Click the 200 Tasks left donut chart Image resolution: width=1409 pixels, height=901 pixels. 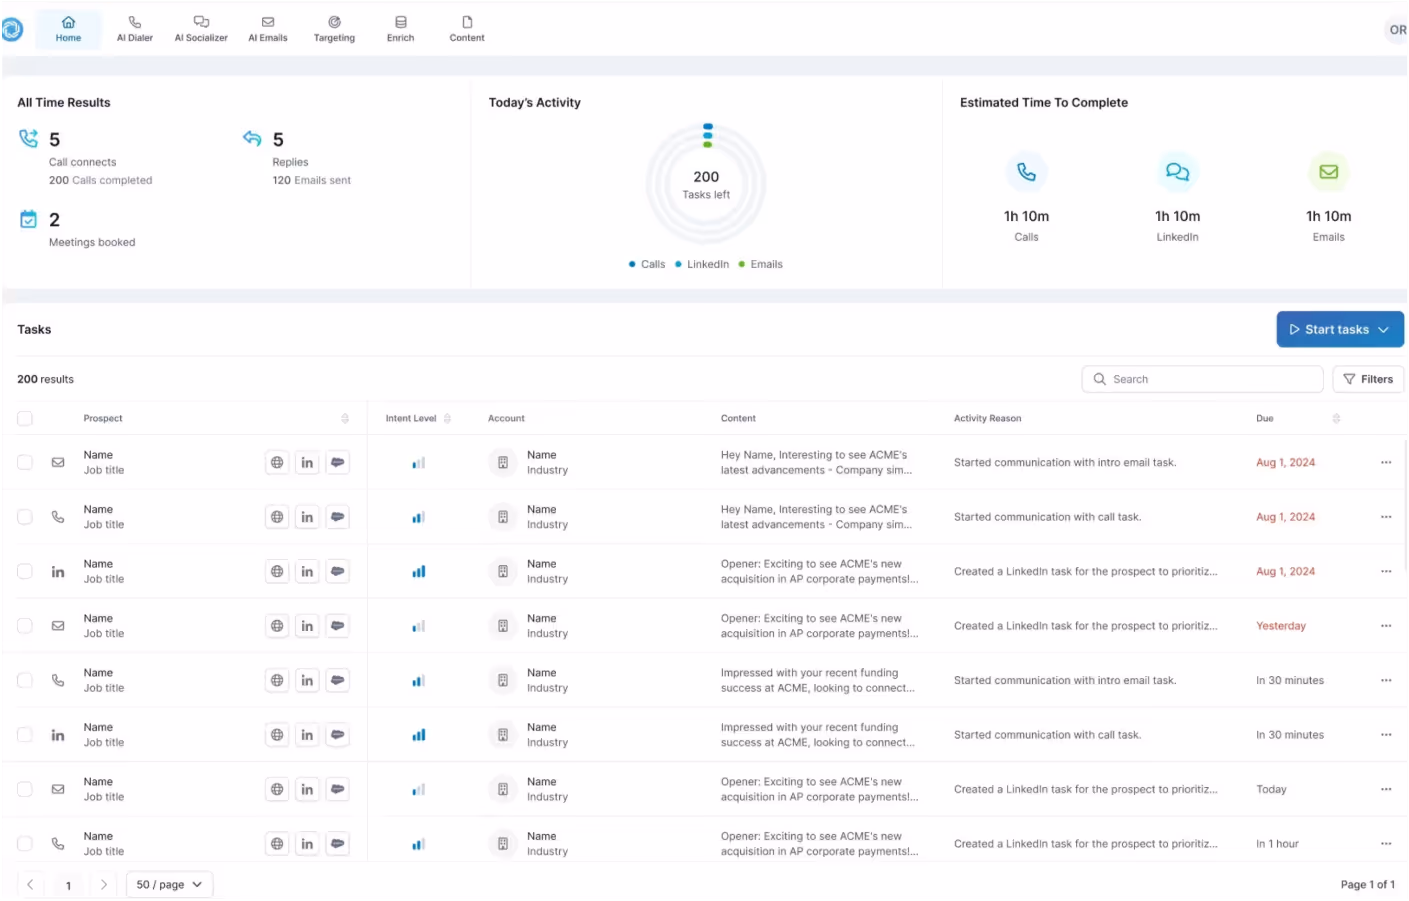[x=706, y=184]
